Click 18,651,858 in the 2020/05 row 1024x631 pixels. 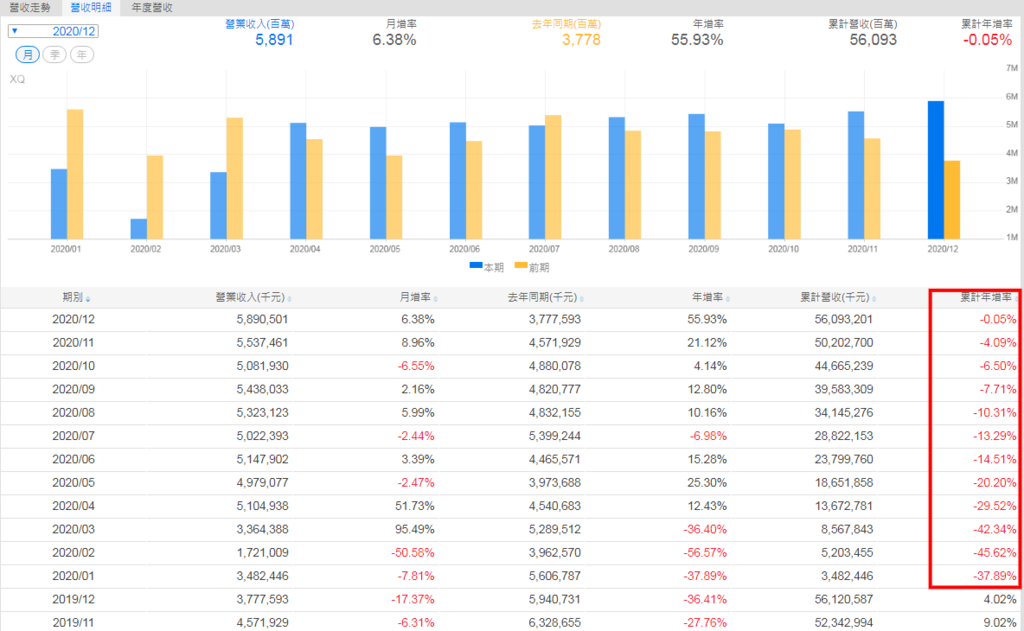point(844,483)
